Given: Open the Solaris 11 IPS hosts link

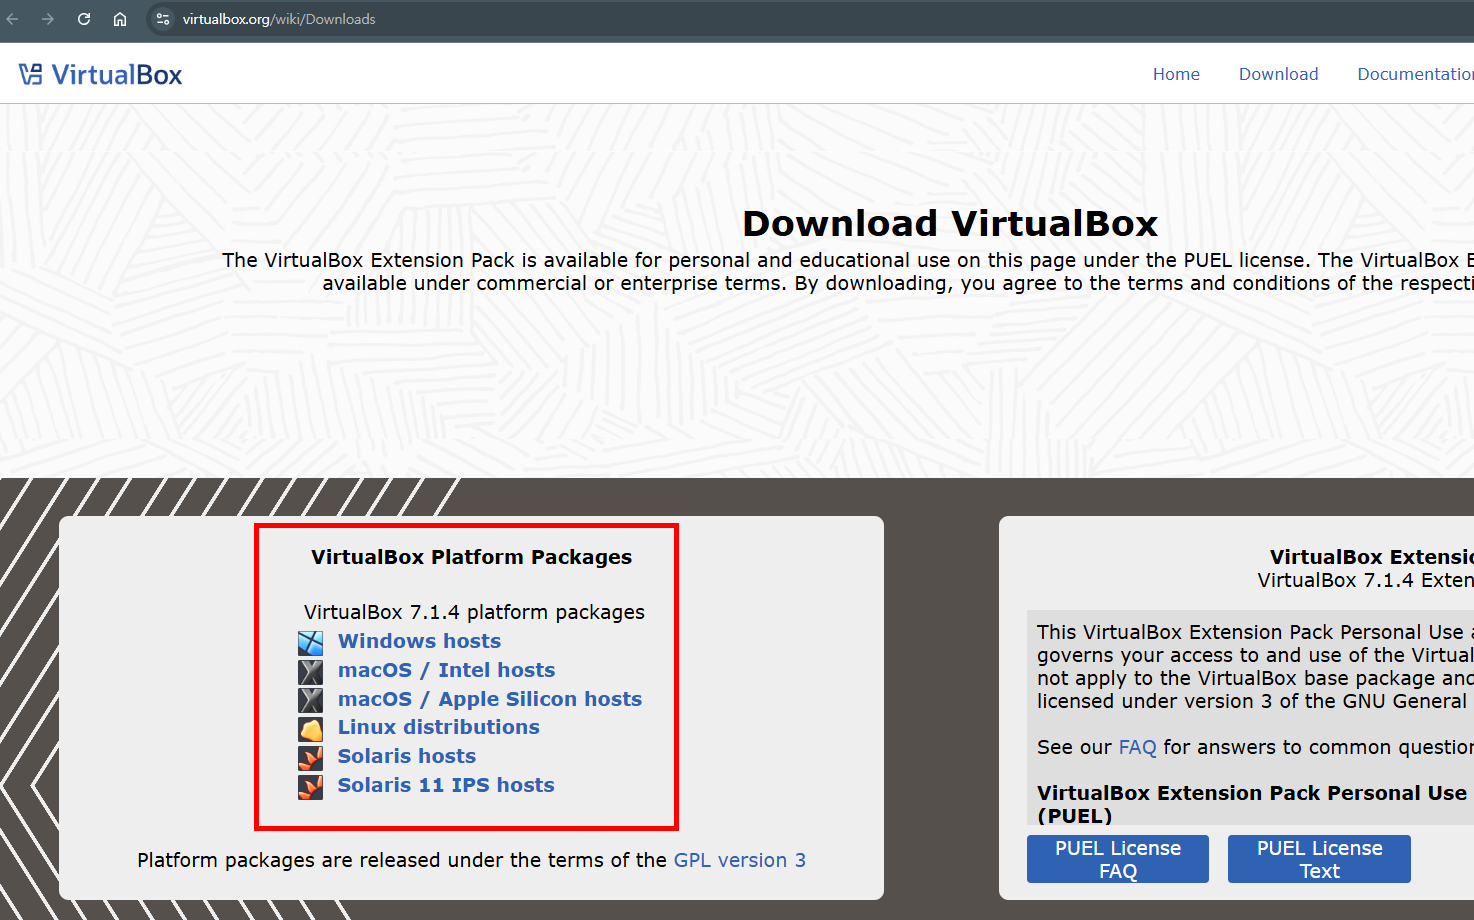Looking at the screenshot, I should (446, 785).
